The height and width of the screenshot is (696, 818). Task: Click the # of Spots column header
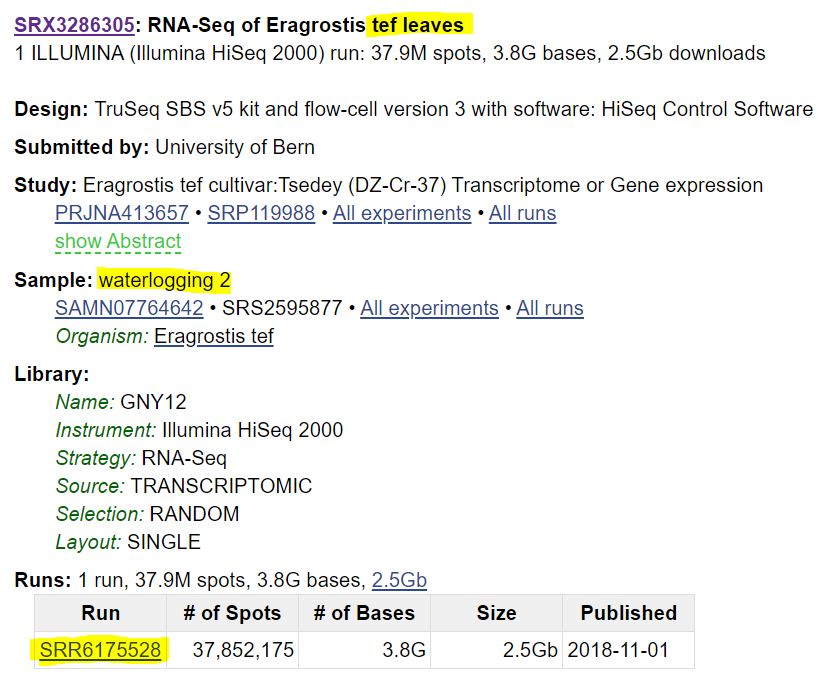[232, 613]
